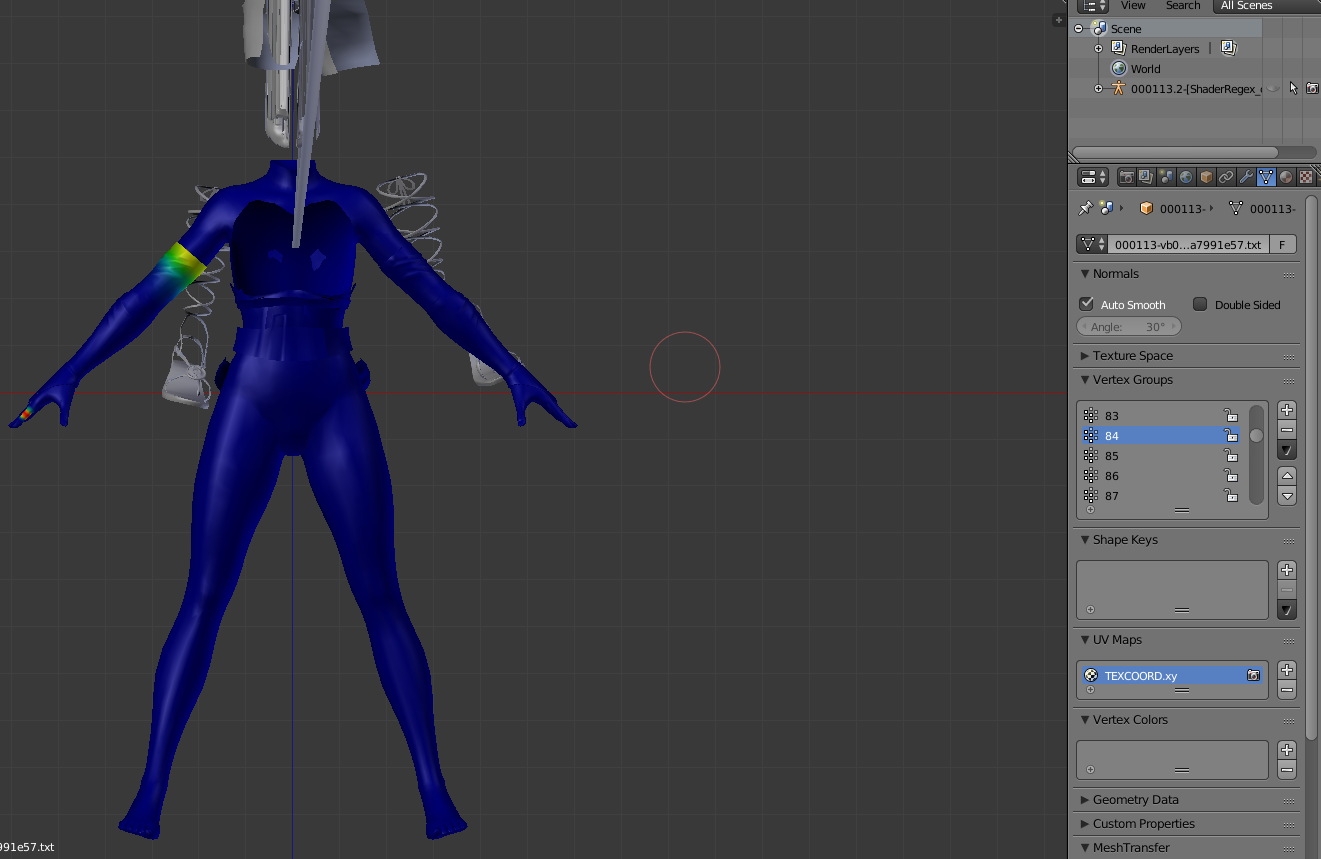Move vertex group up with the up arrow

(x=1287, y=476)
